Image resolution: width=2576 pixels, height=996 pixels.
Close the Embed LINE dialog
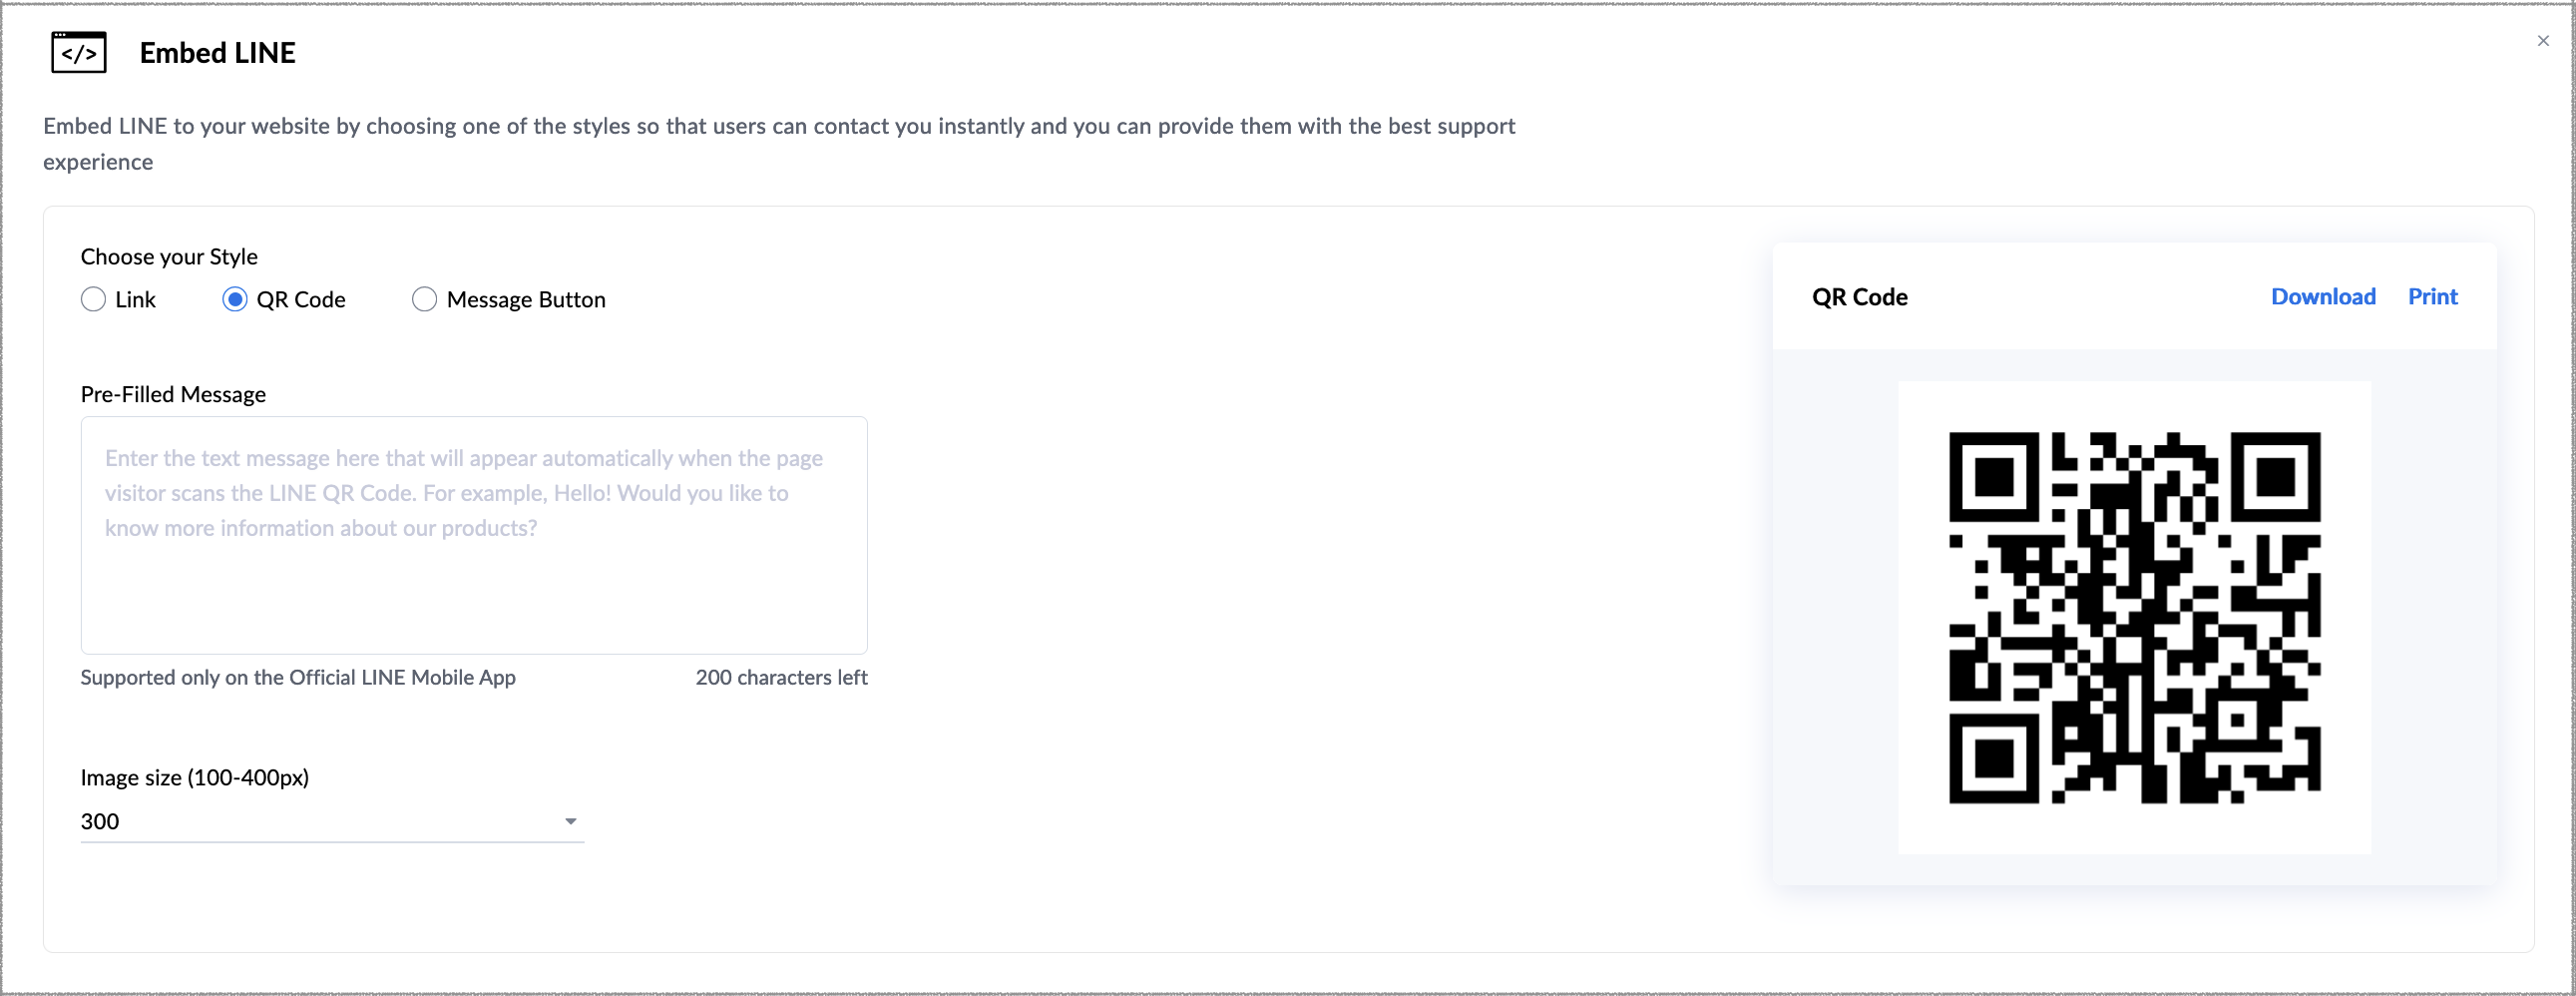tap(2543, 41)
